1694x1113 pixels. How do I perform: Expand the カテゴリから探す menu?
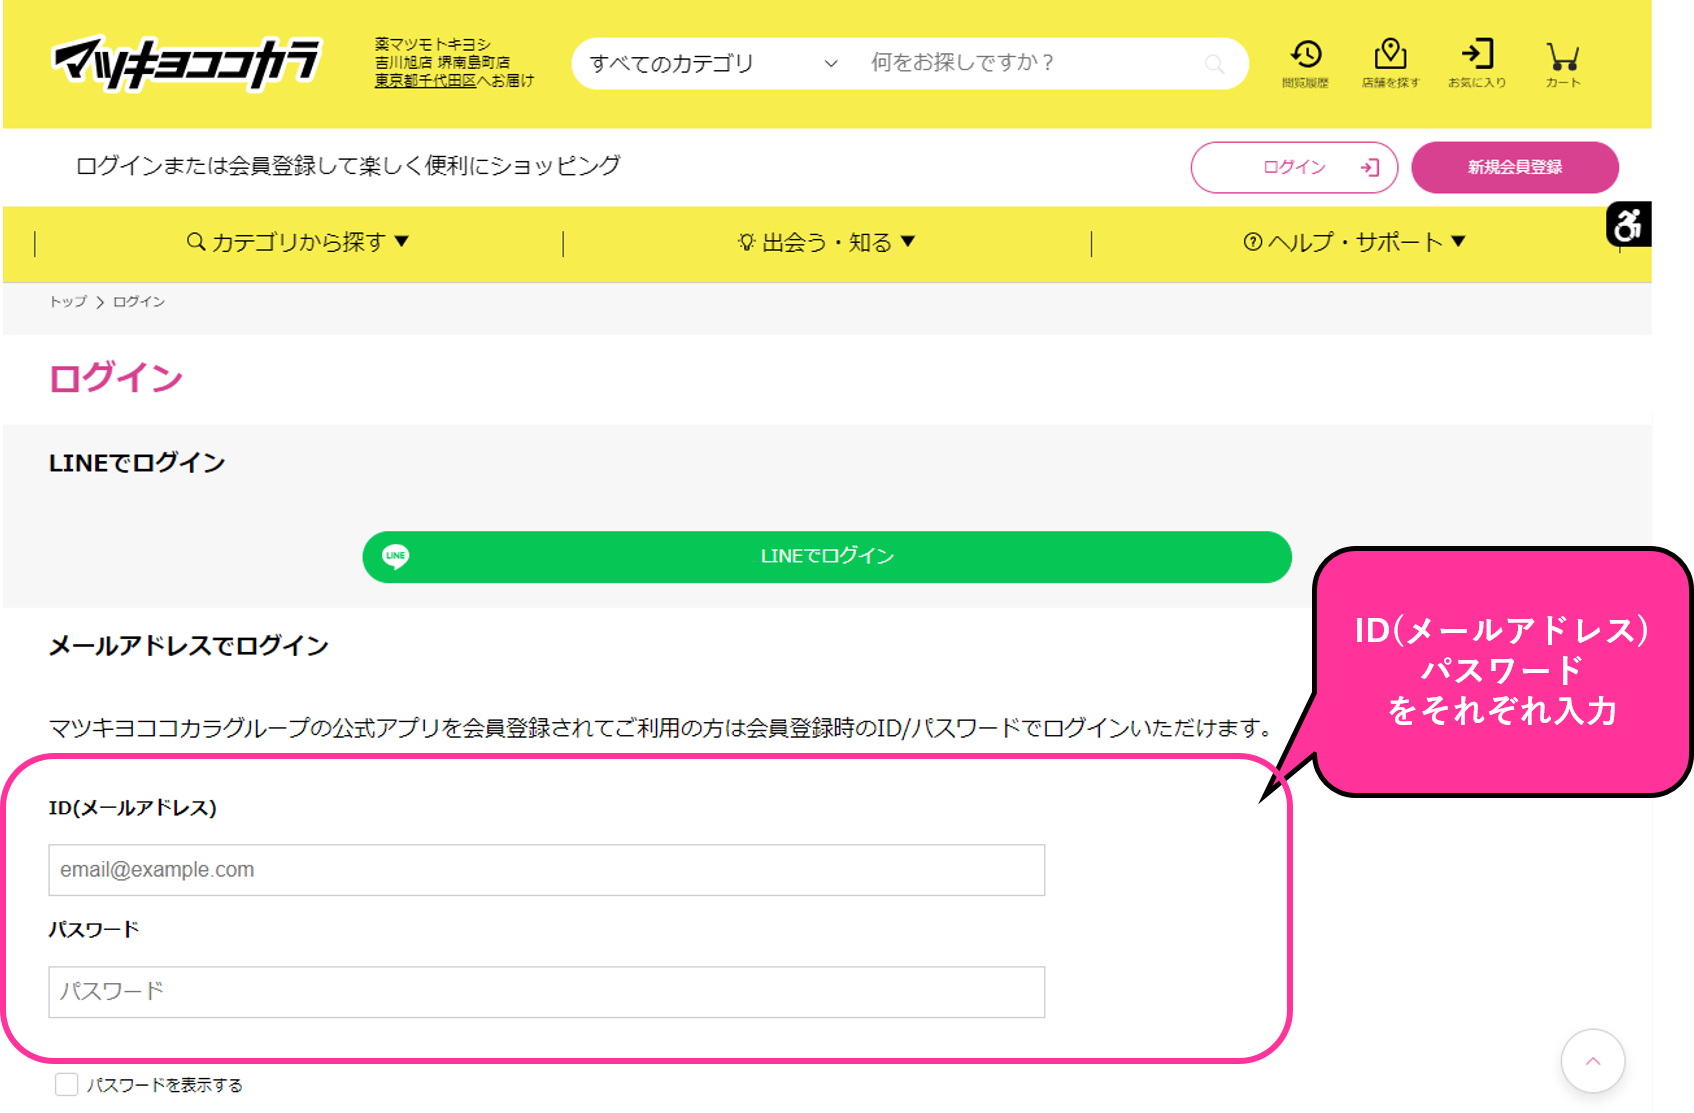pyautogui.click(x=297, y=241)
